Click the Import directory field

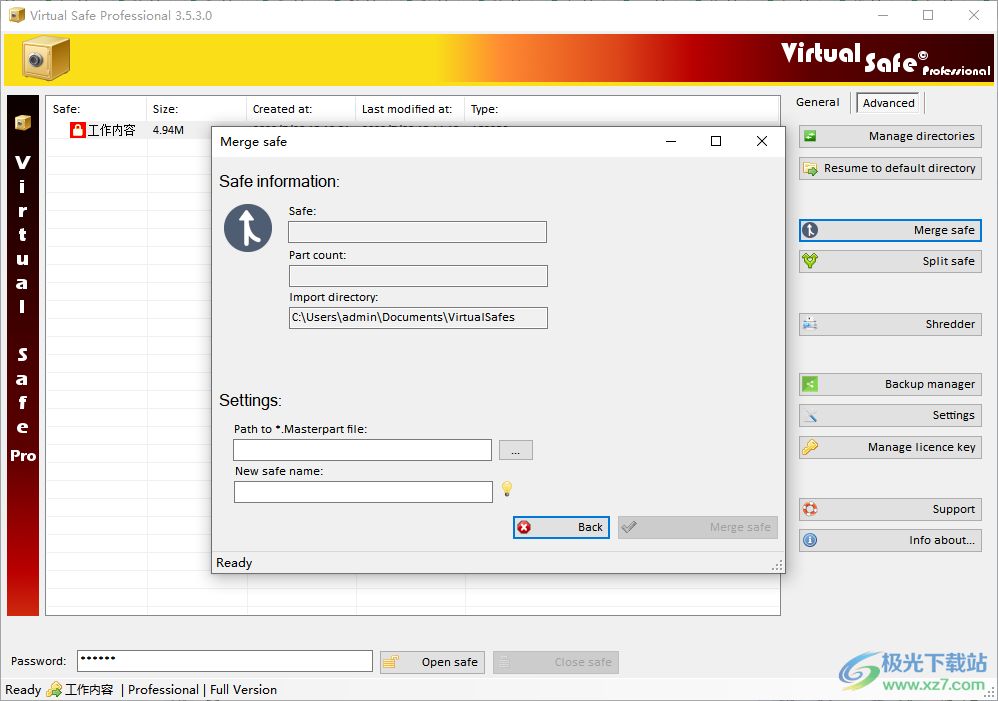tap(418, 318)
